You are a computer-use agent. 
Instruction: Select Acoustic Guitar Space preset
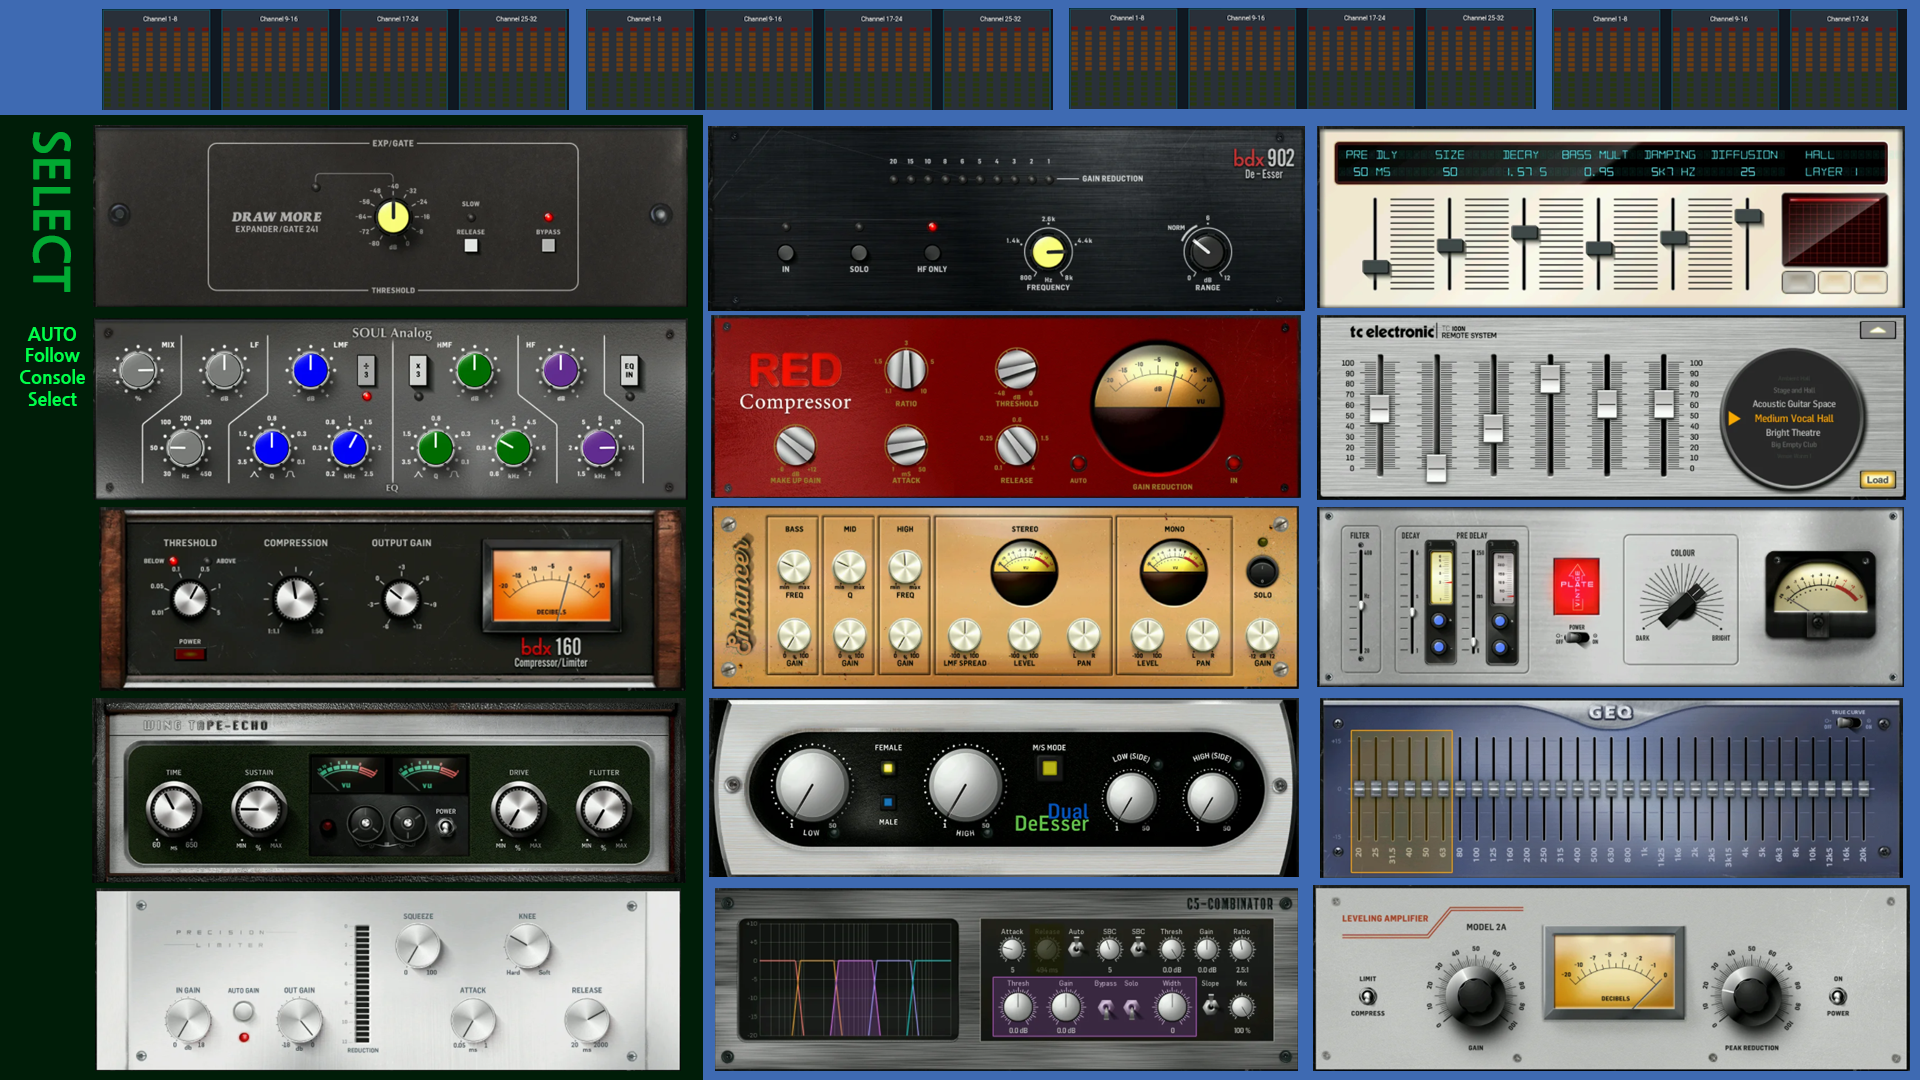point(1794,404)
